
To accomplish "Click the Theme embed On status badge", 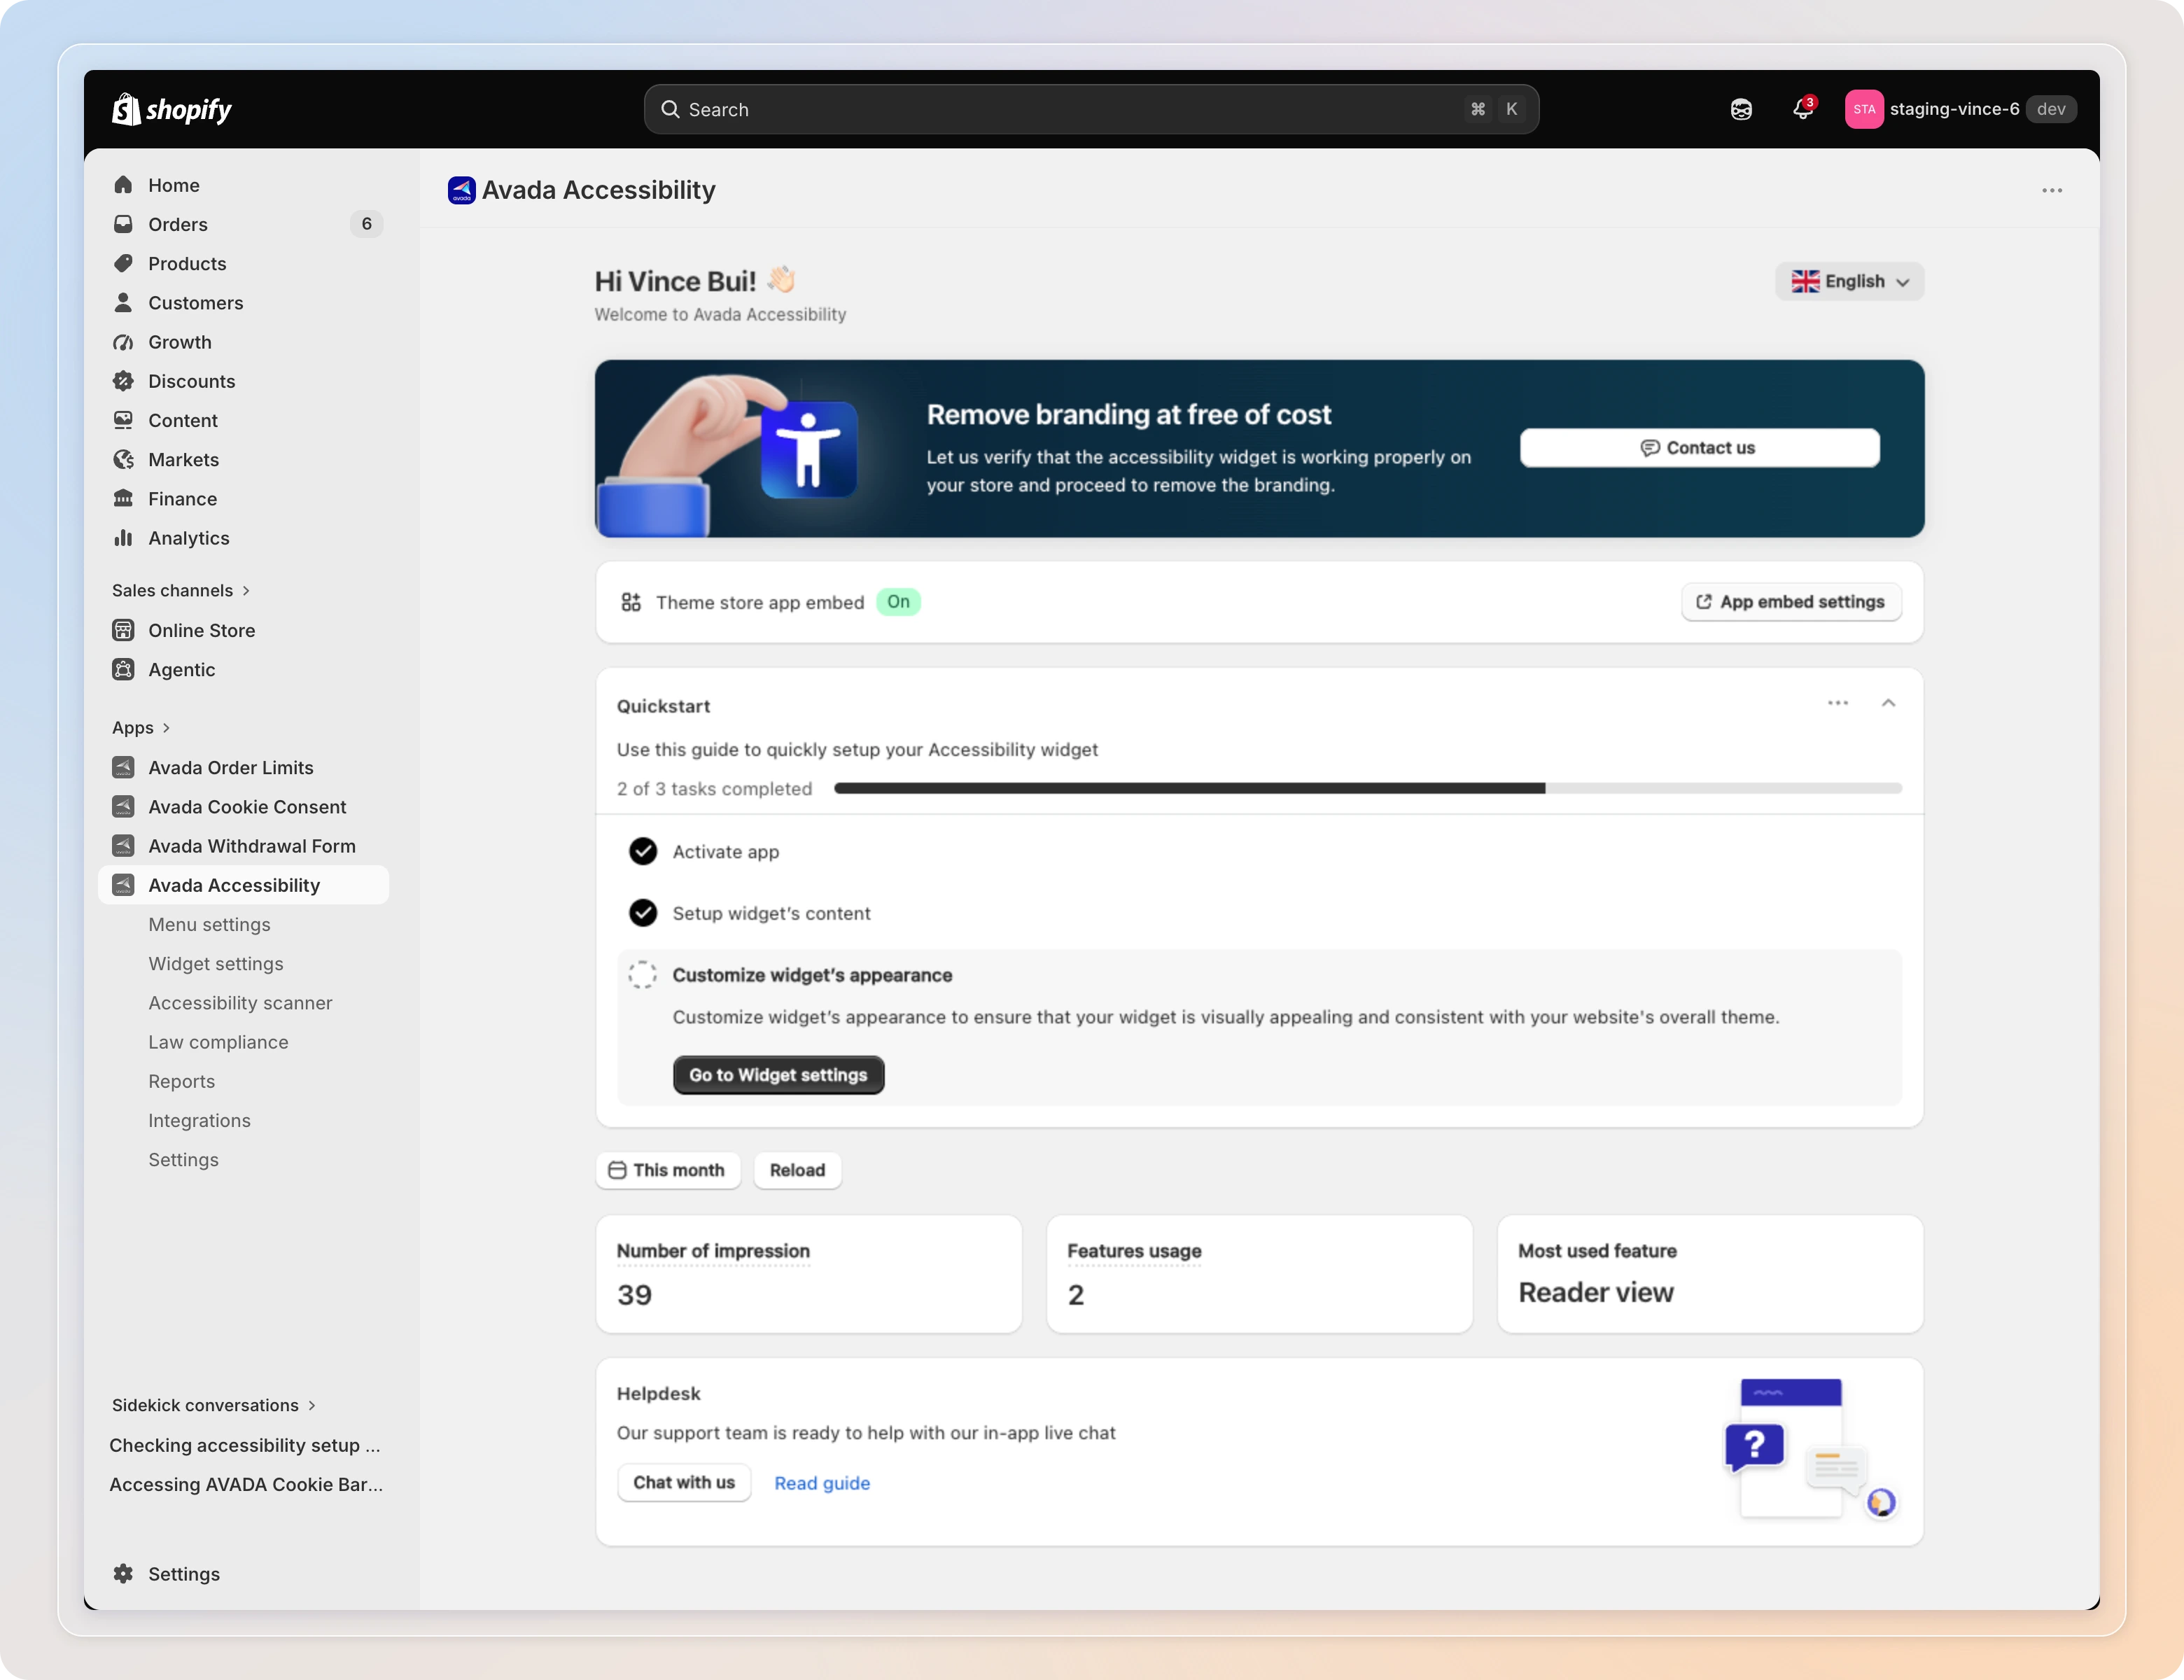I will click(x=898, y=601).
